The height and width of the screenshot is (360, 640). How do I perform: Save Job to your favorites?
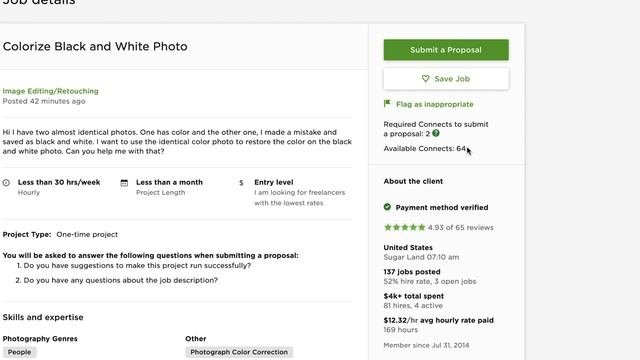pos(446,79)
